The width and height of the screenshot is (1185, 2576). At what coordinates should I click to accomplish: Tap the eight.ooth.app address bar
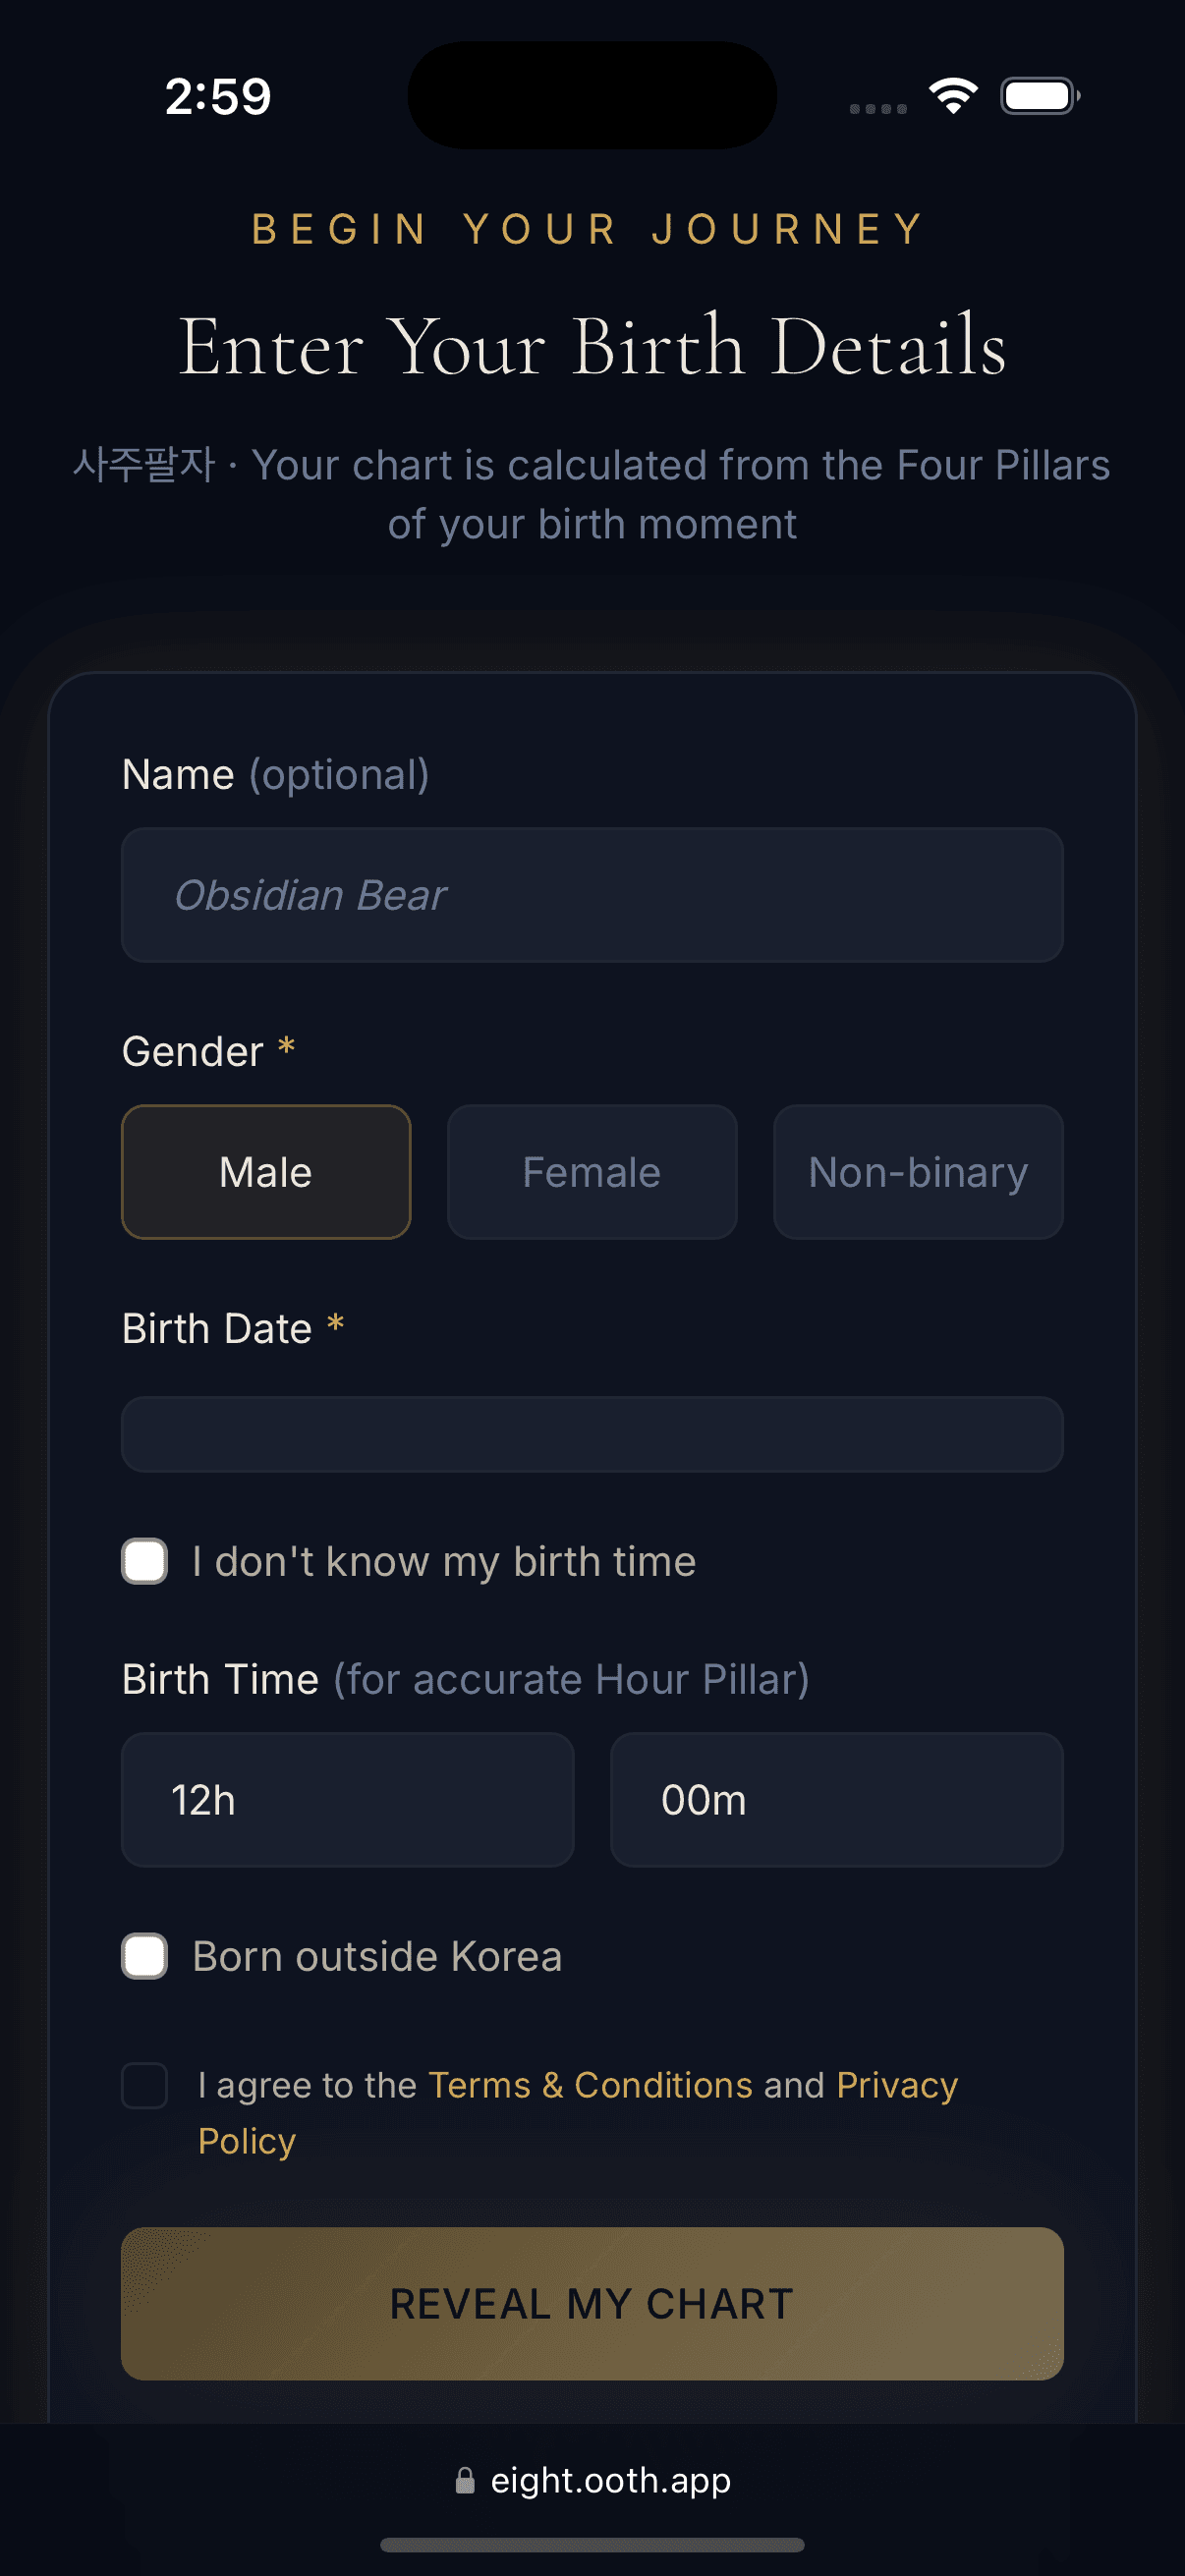[x=610, y=2480]
